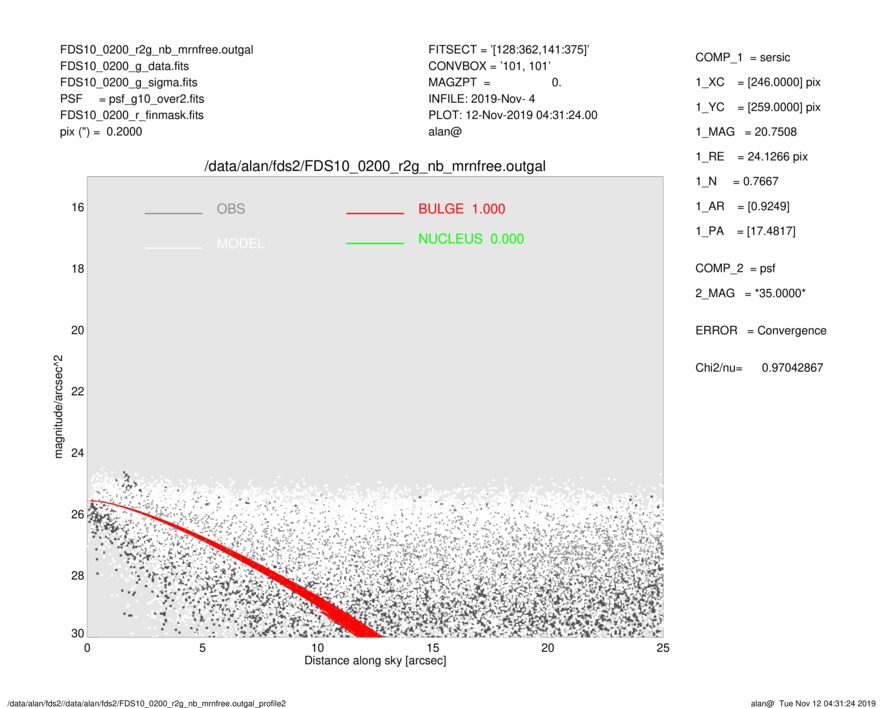The width and height of the screenshot is (885, 708).
Task: Click the x-axis tick label 25
Action: pos(663,648)
